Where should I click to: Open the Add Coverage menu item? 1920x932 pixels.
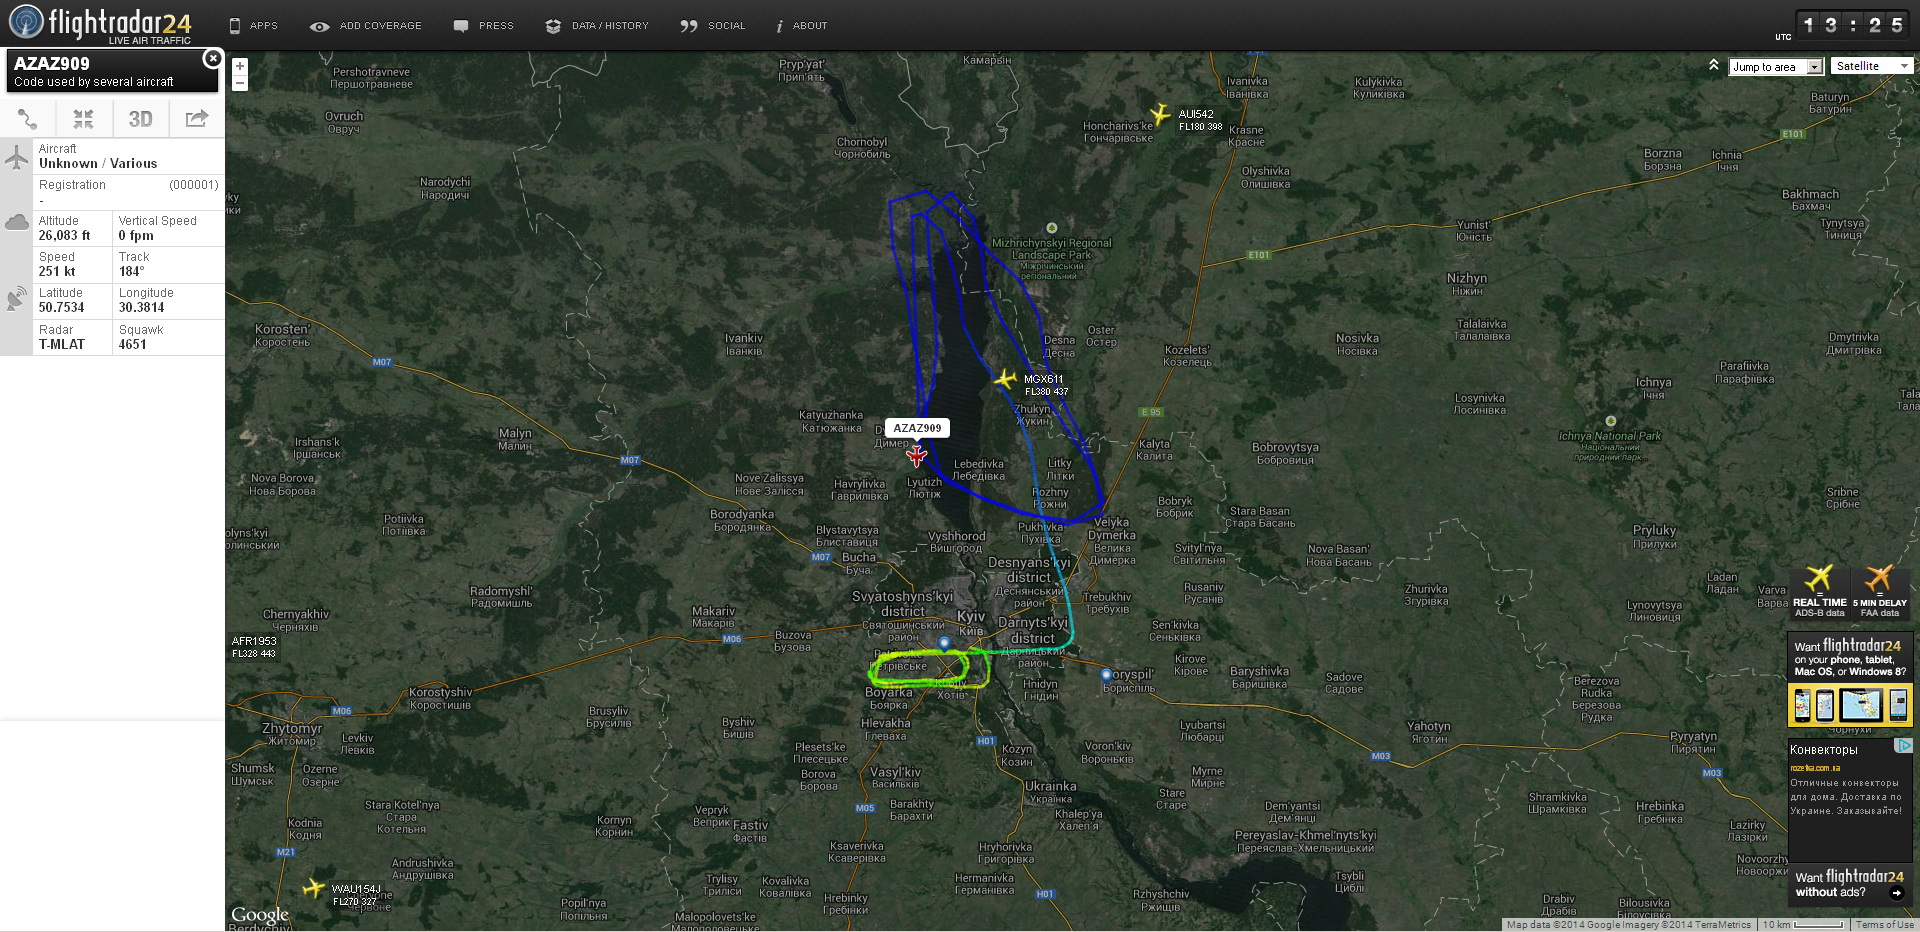click(x=366, y=26)
